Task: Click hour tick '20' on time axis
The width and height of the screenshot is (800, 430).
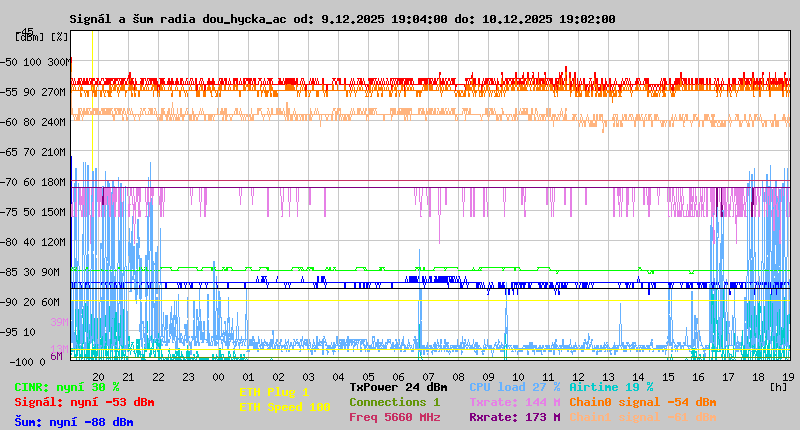Action: point(98,377)
